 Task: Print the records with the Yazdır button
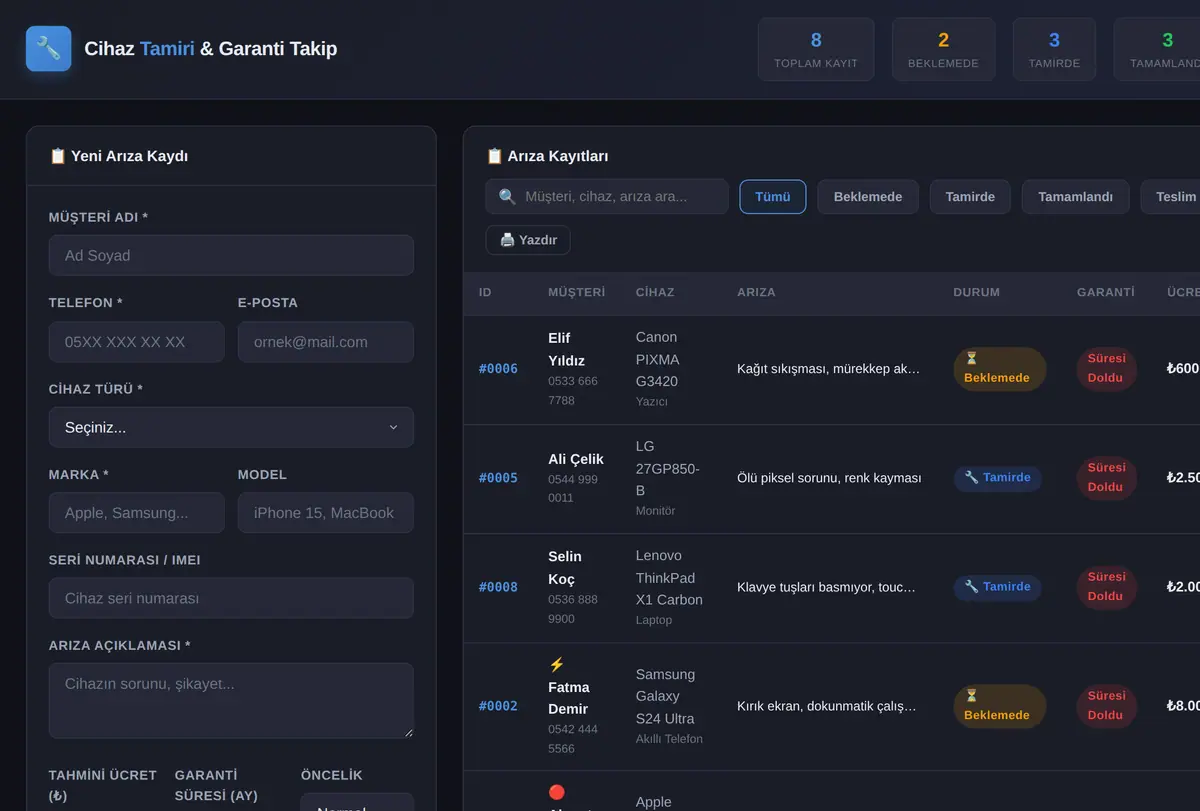click(528, 240)
